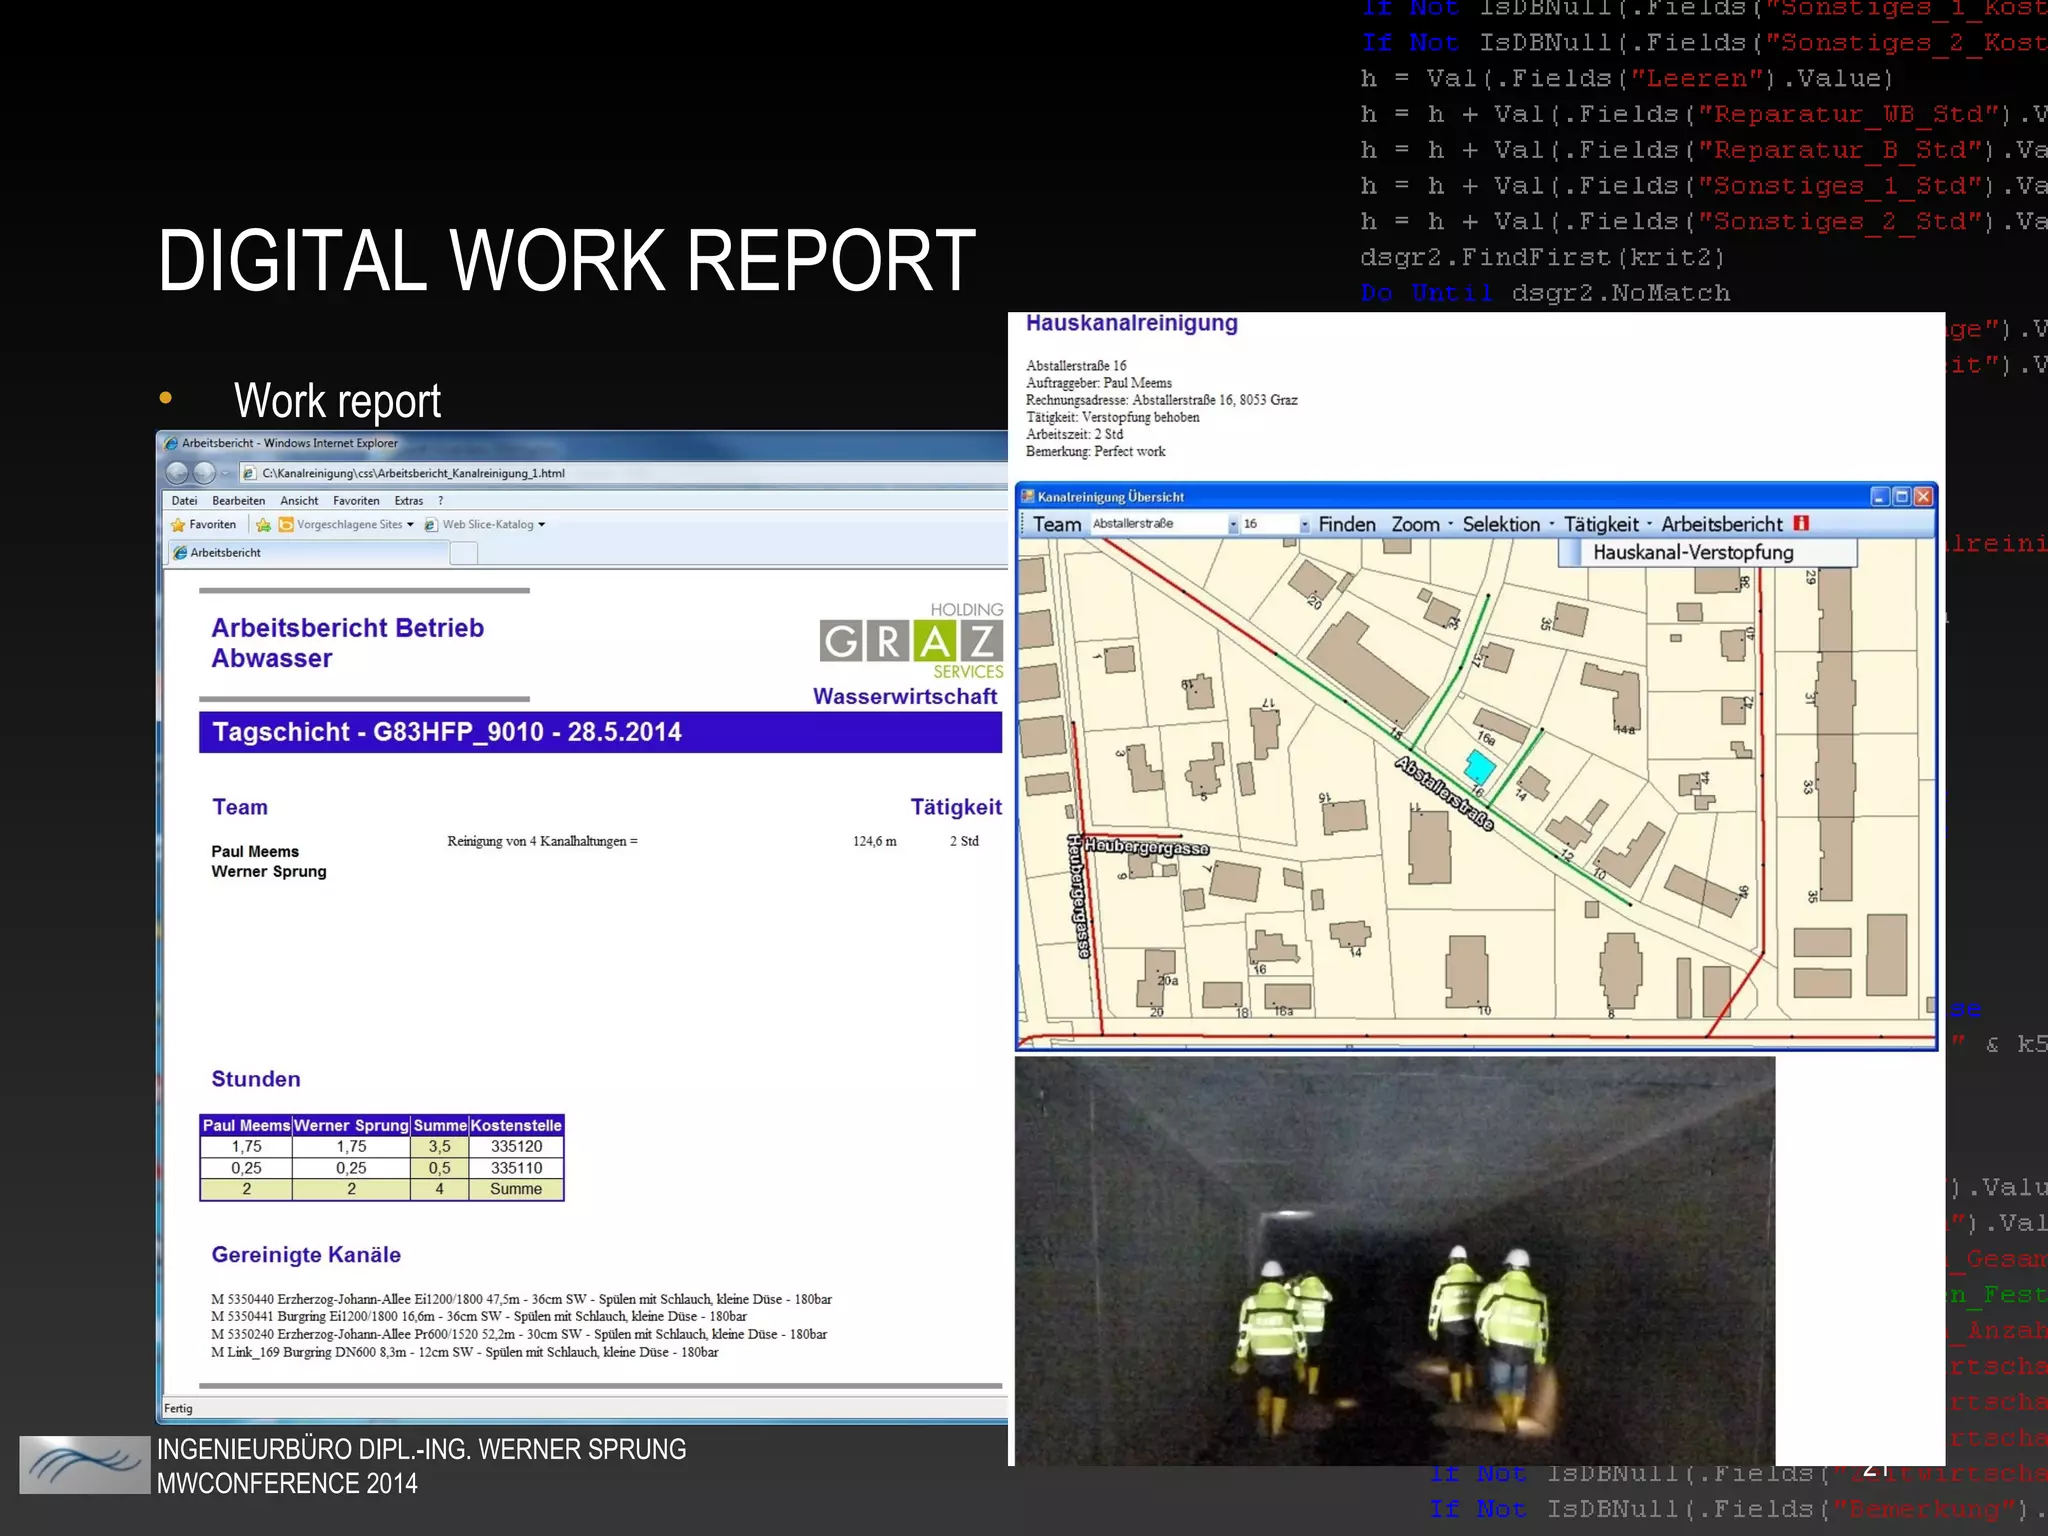Open the Ansicht menu

point(299,501)
